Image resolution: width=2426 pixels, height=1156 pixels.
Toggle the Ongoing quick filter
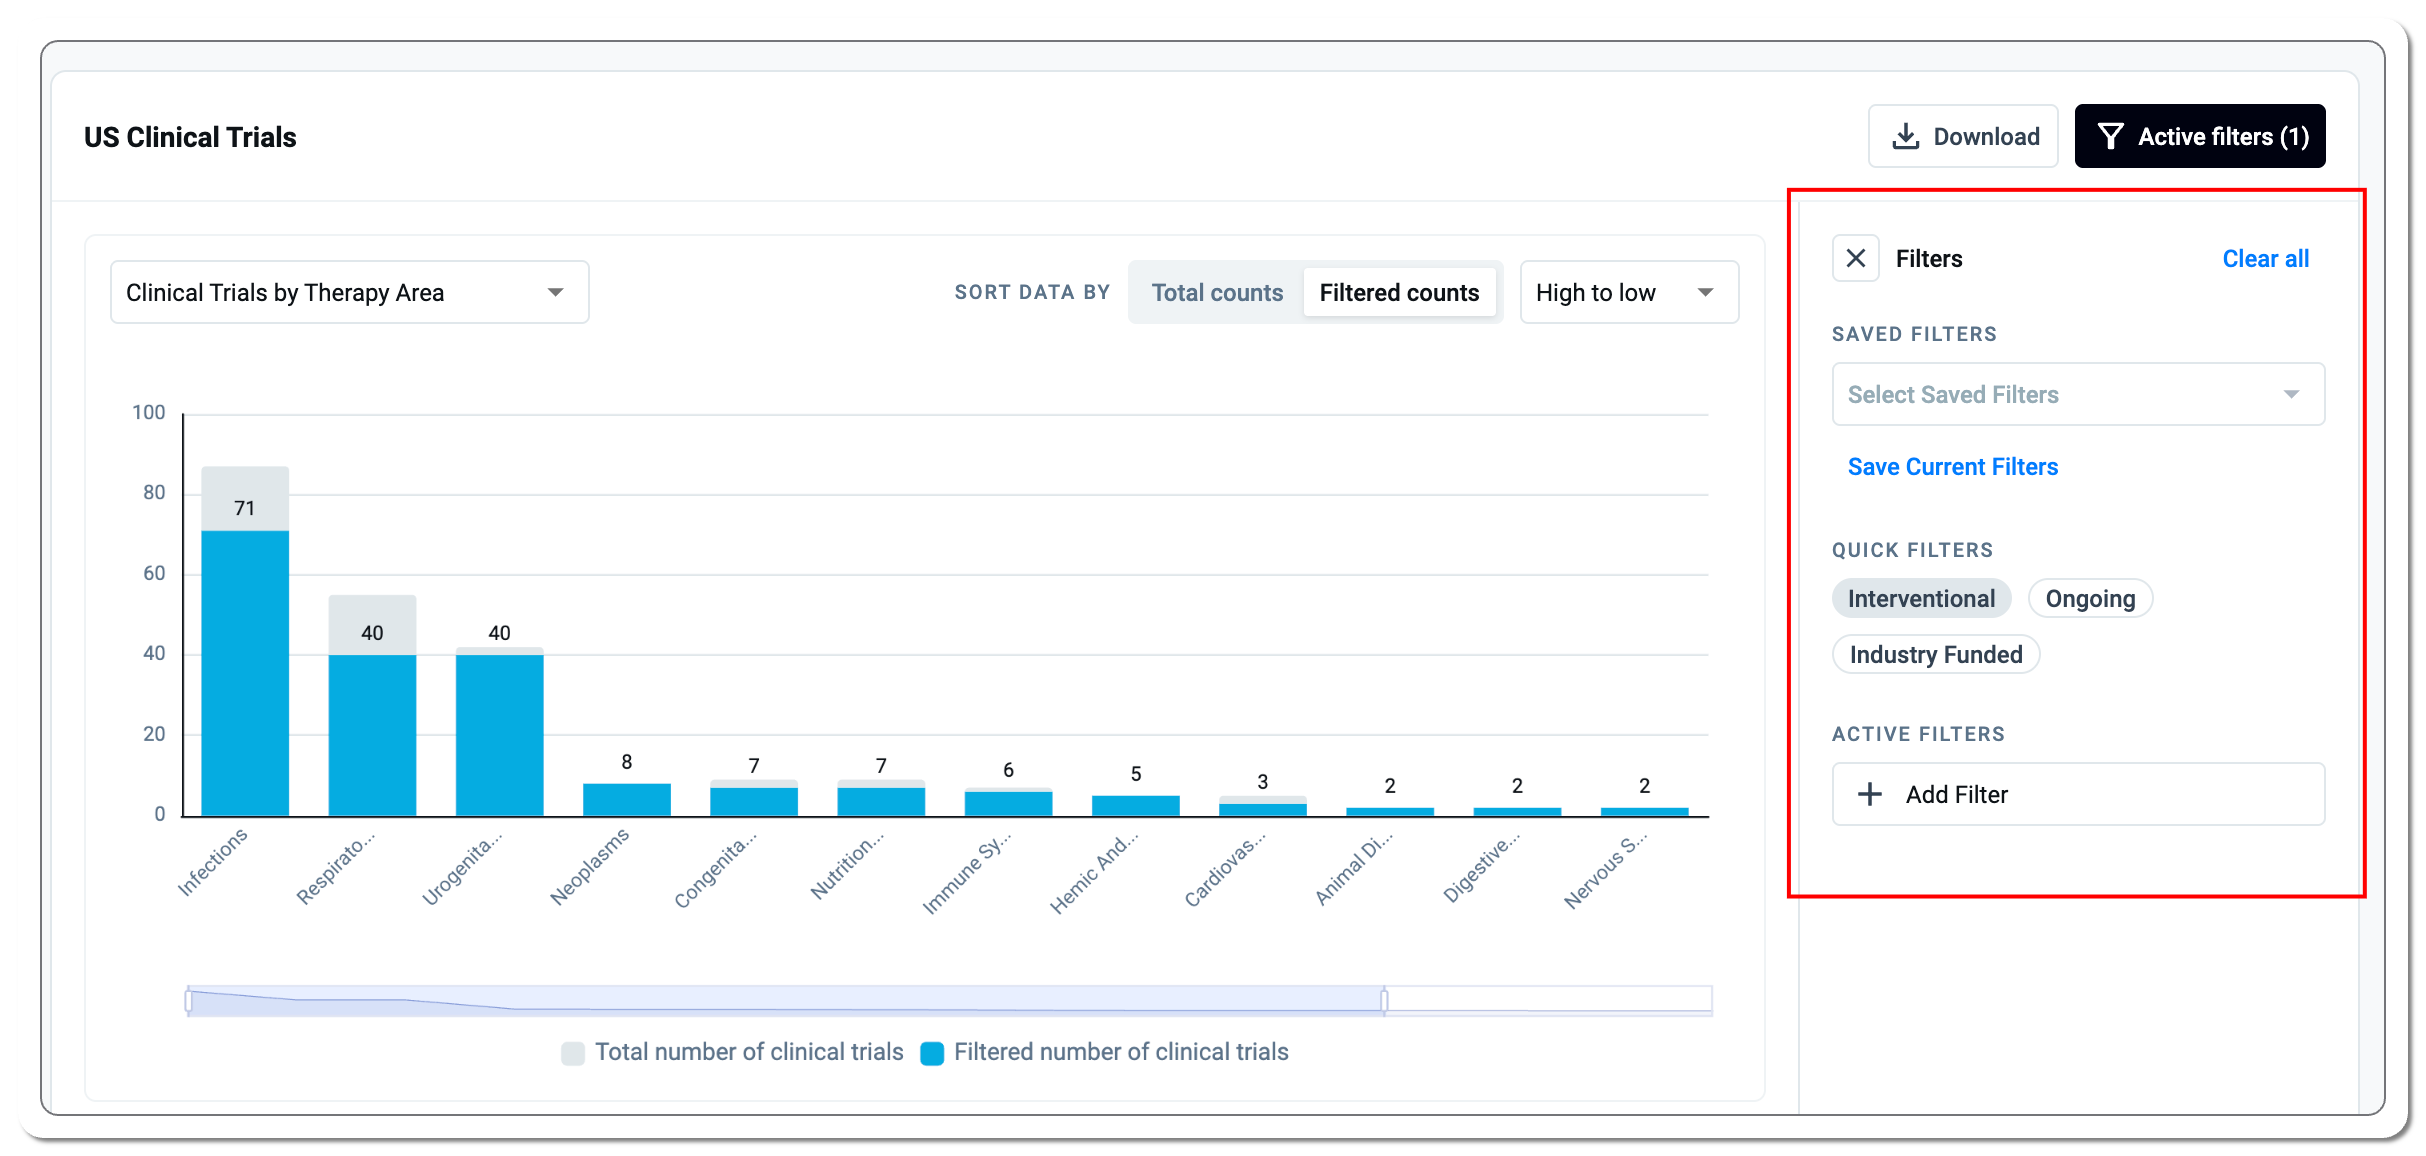(2090, 599)
